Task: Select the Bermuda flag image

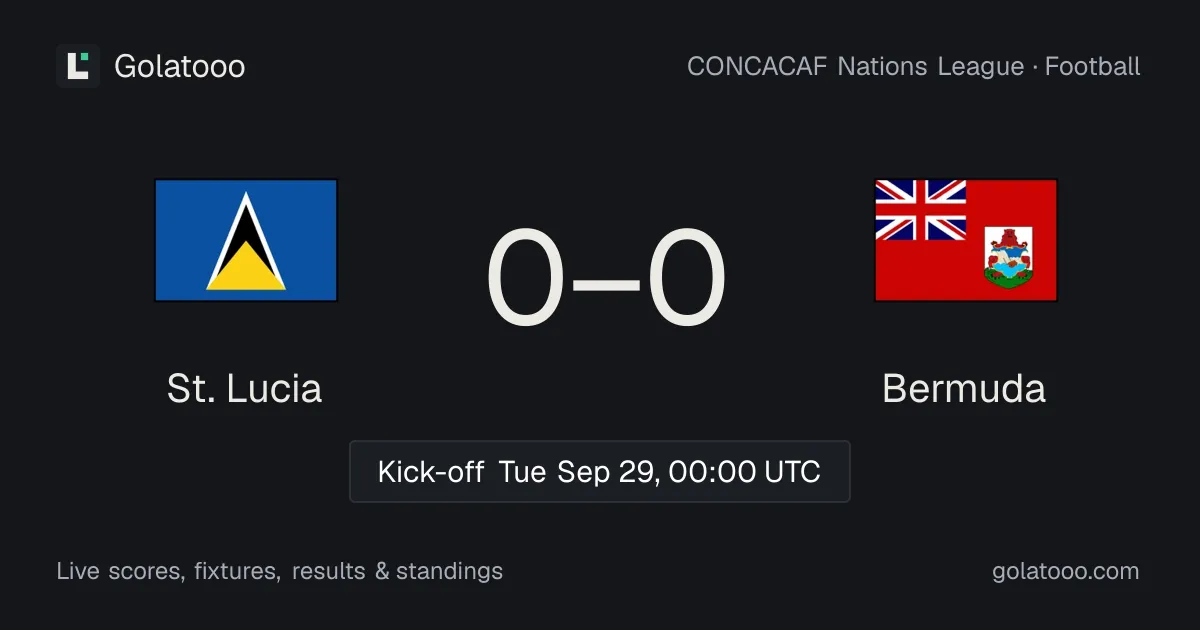Action: point(966,240)
